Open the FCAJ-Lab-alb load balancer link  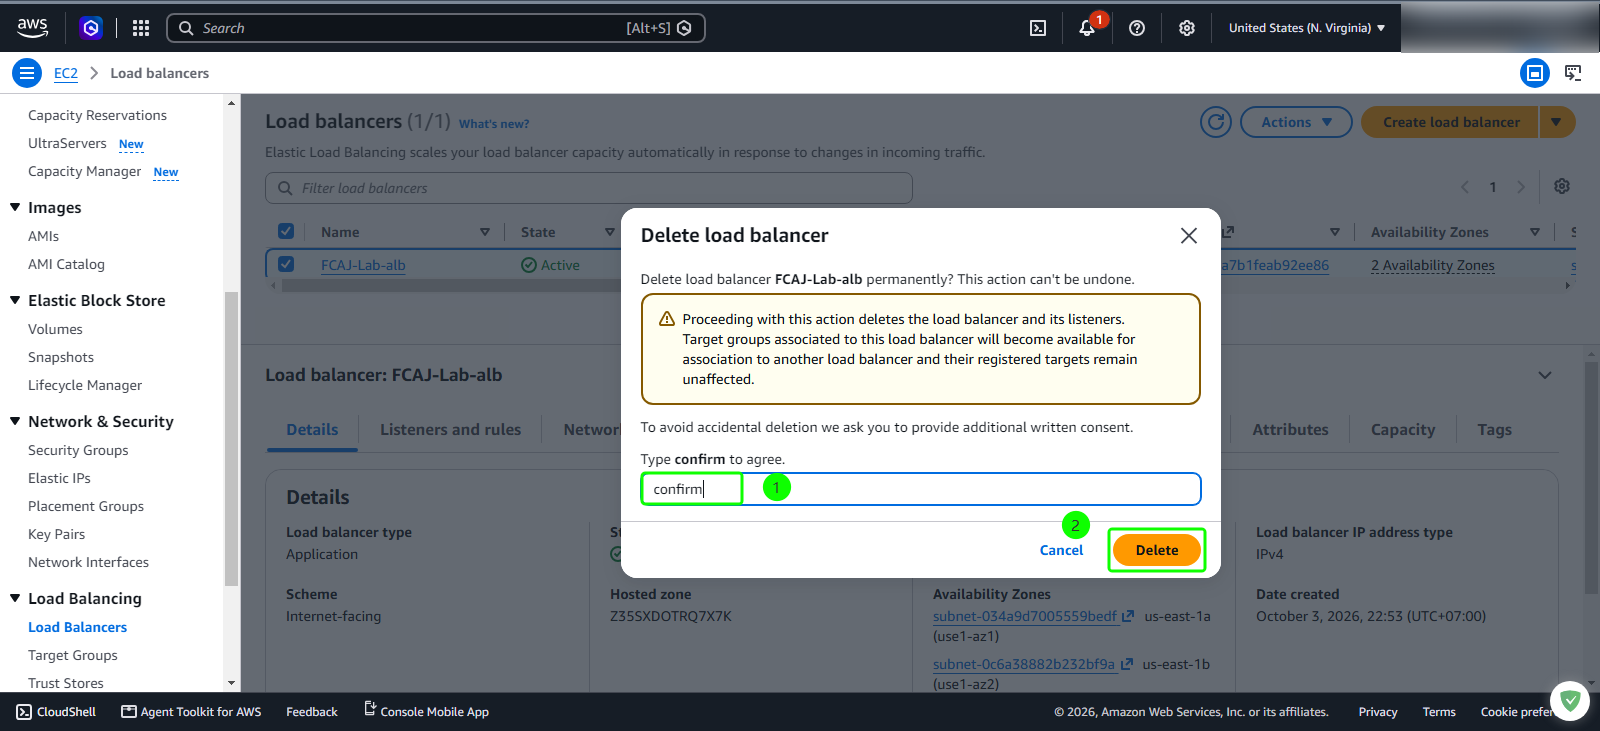[x=363, y=265]
